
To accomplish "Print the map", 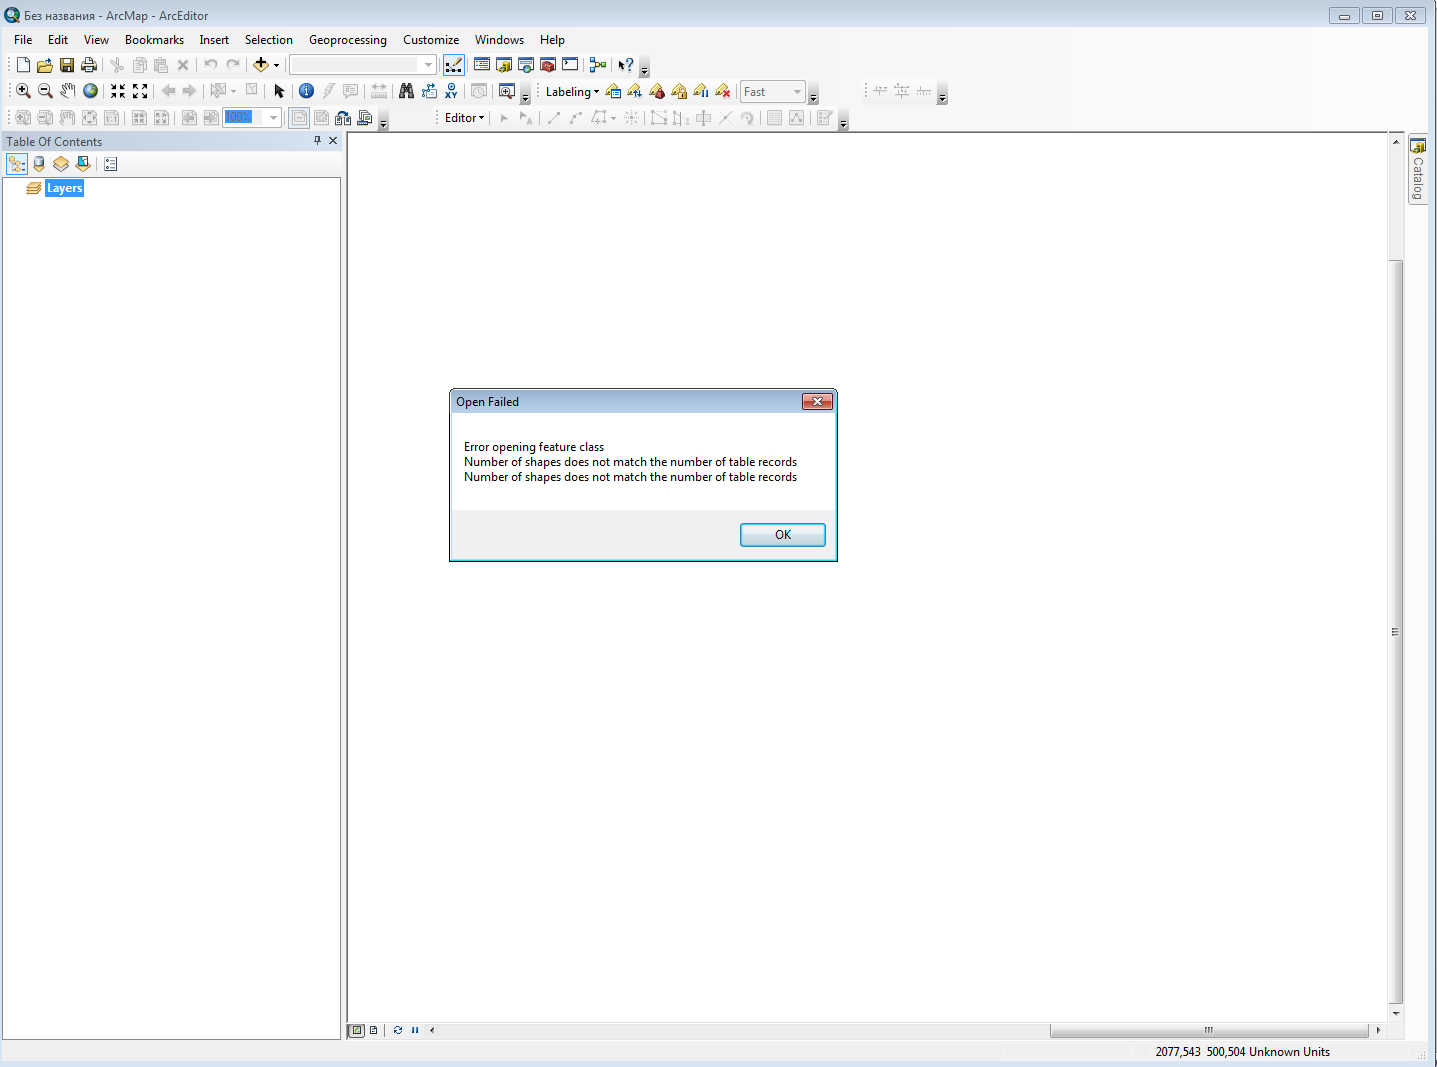I will (x=89, y=65).
